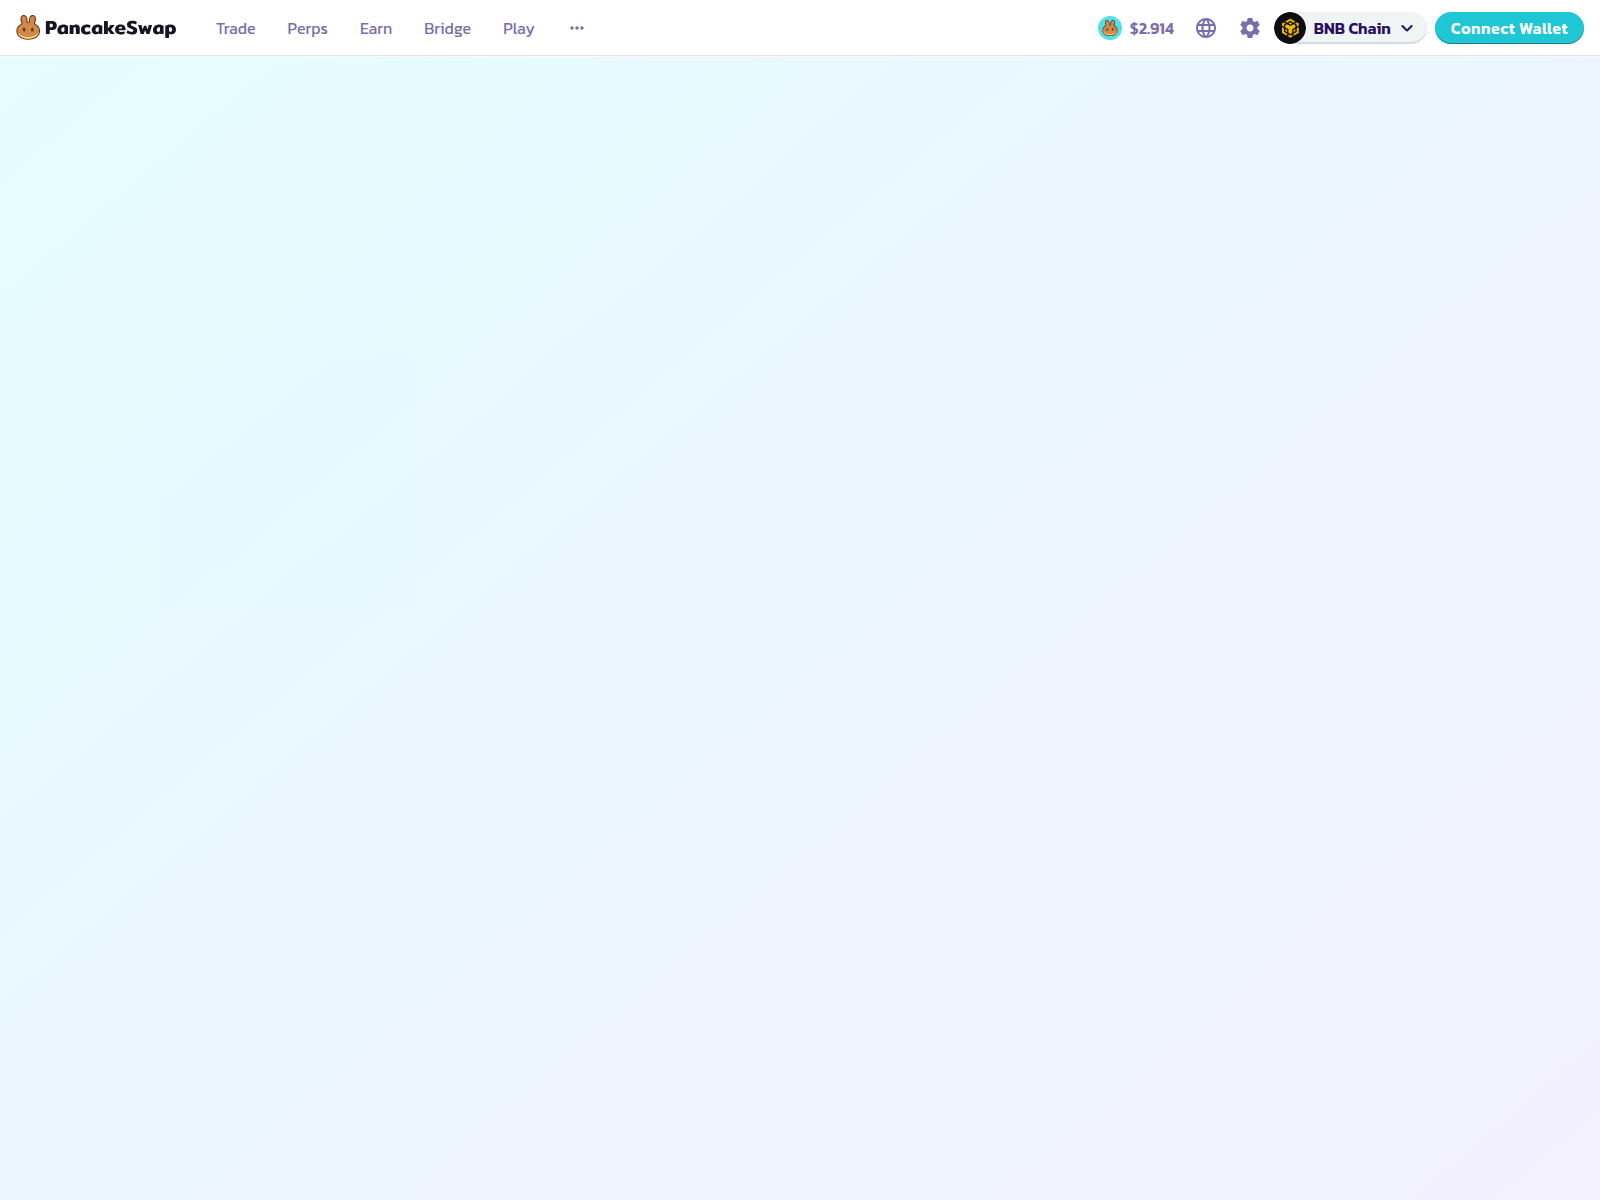Click the BNB Chain network label
1600x1200 pixels.
1351,29
